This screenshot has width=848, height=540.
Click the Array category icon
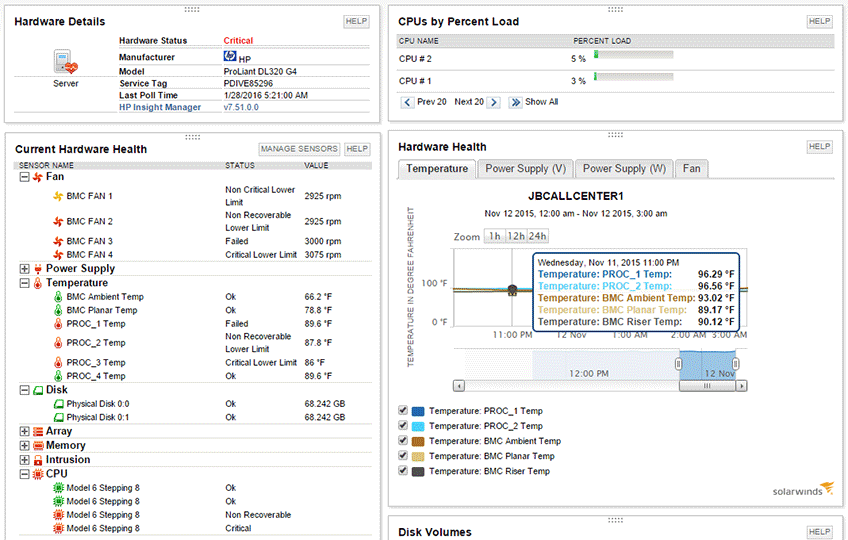point(38,432)
